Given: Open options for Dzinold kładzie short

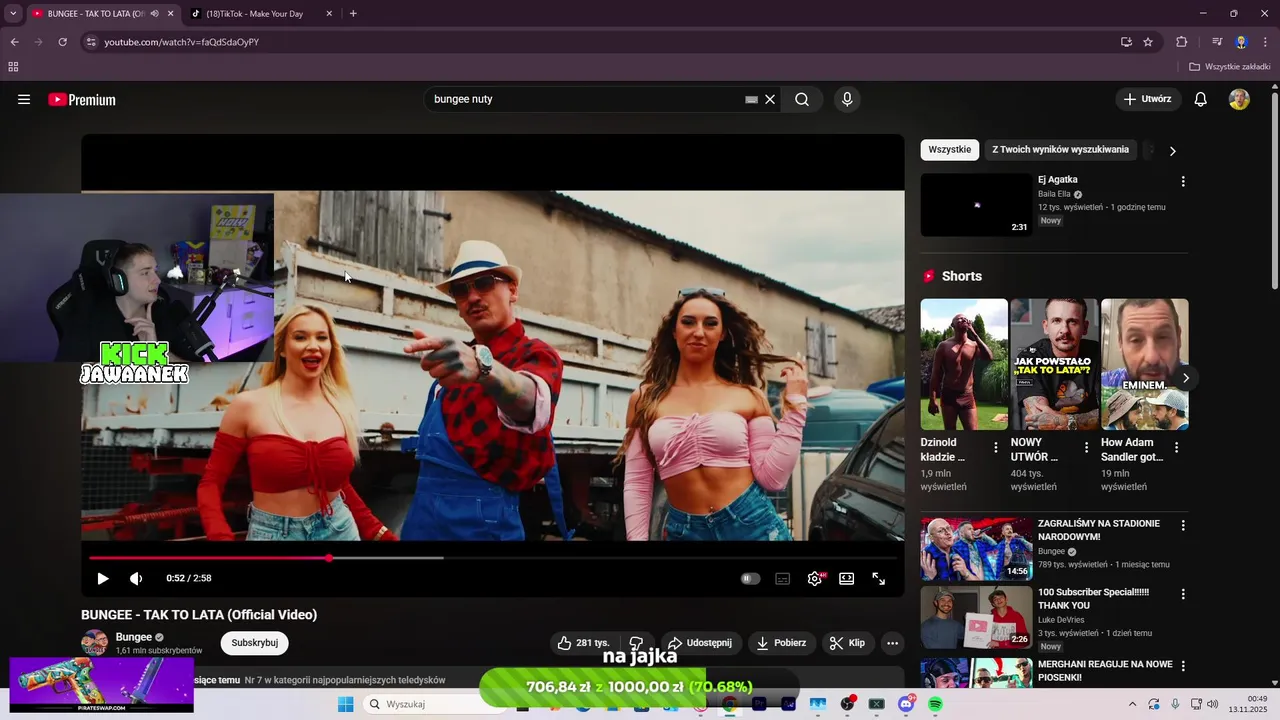Looking at the screenshot, I should [995, 448].
